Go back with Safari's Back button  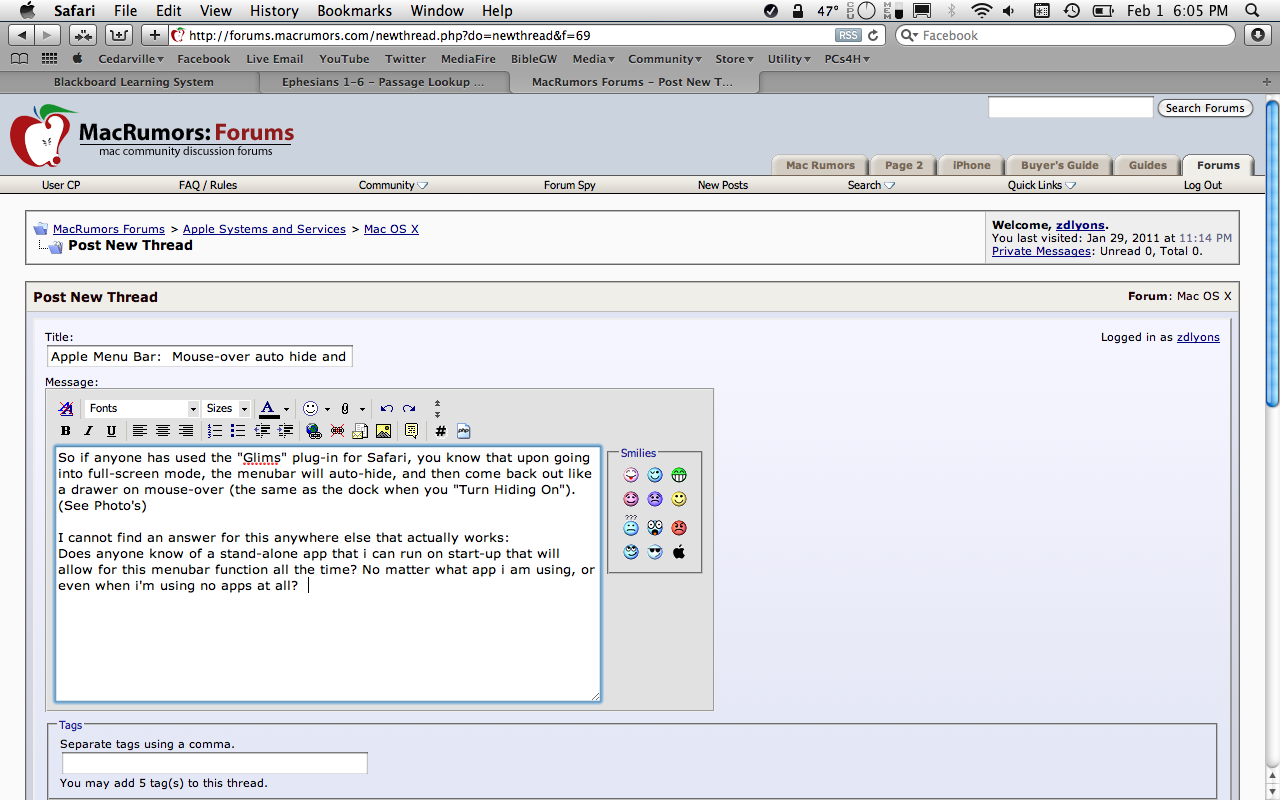point(22,35)
